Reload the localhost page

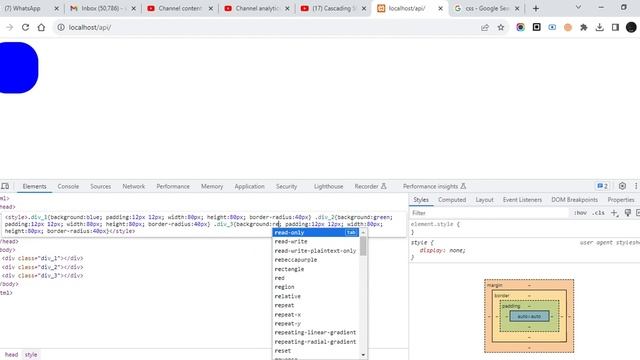click(x=25, y=27)
